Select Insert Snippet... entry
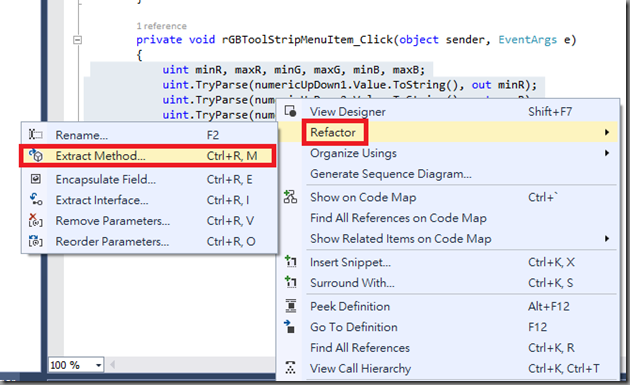630x385 pixels. 448,262
